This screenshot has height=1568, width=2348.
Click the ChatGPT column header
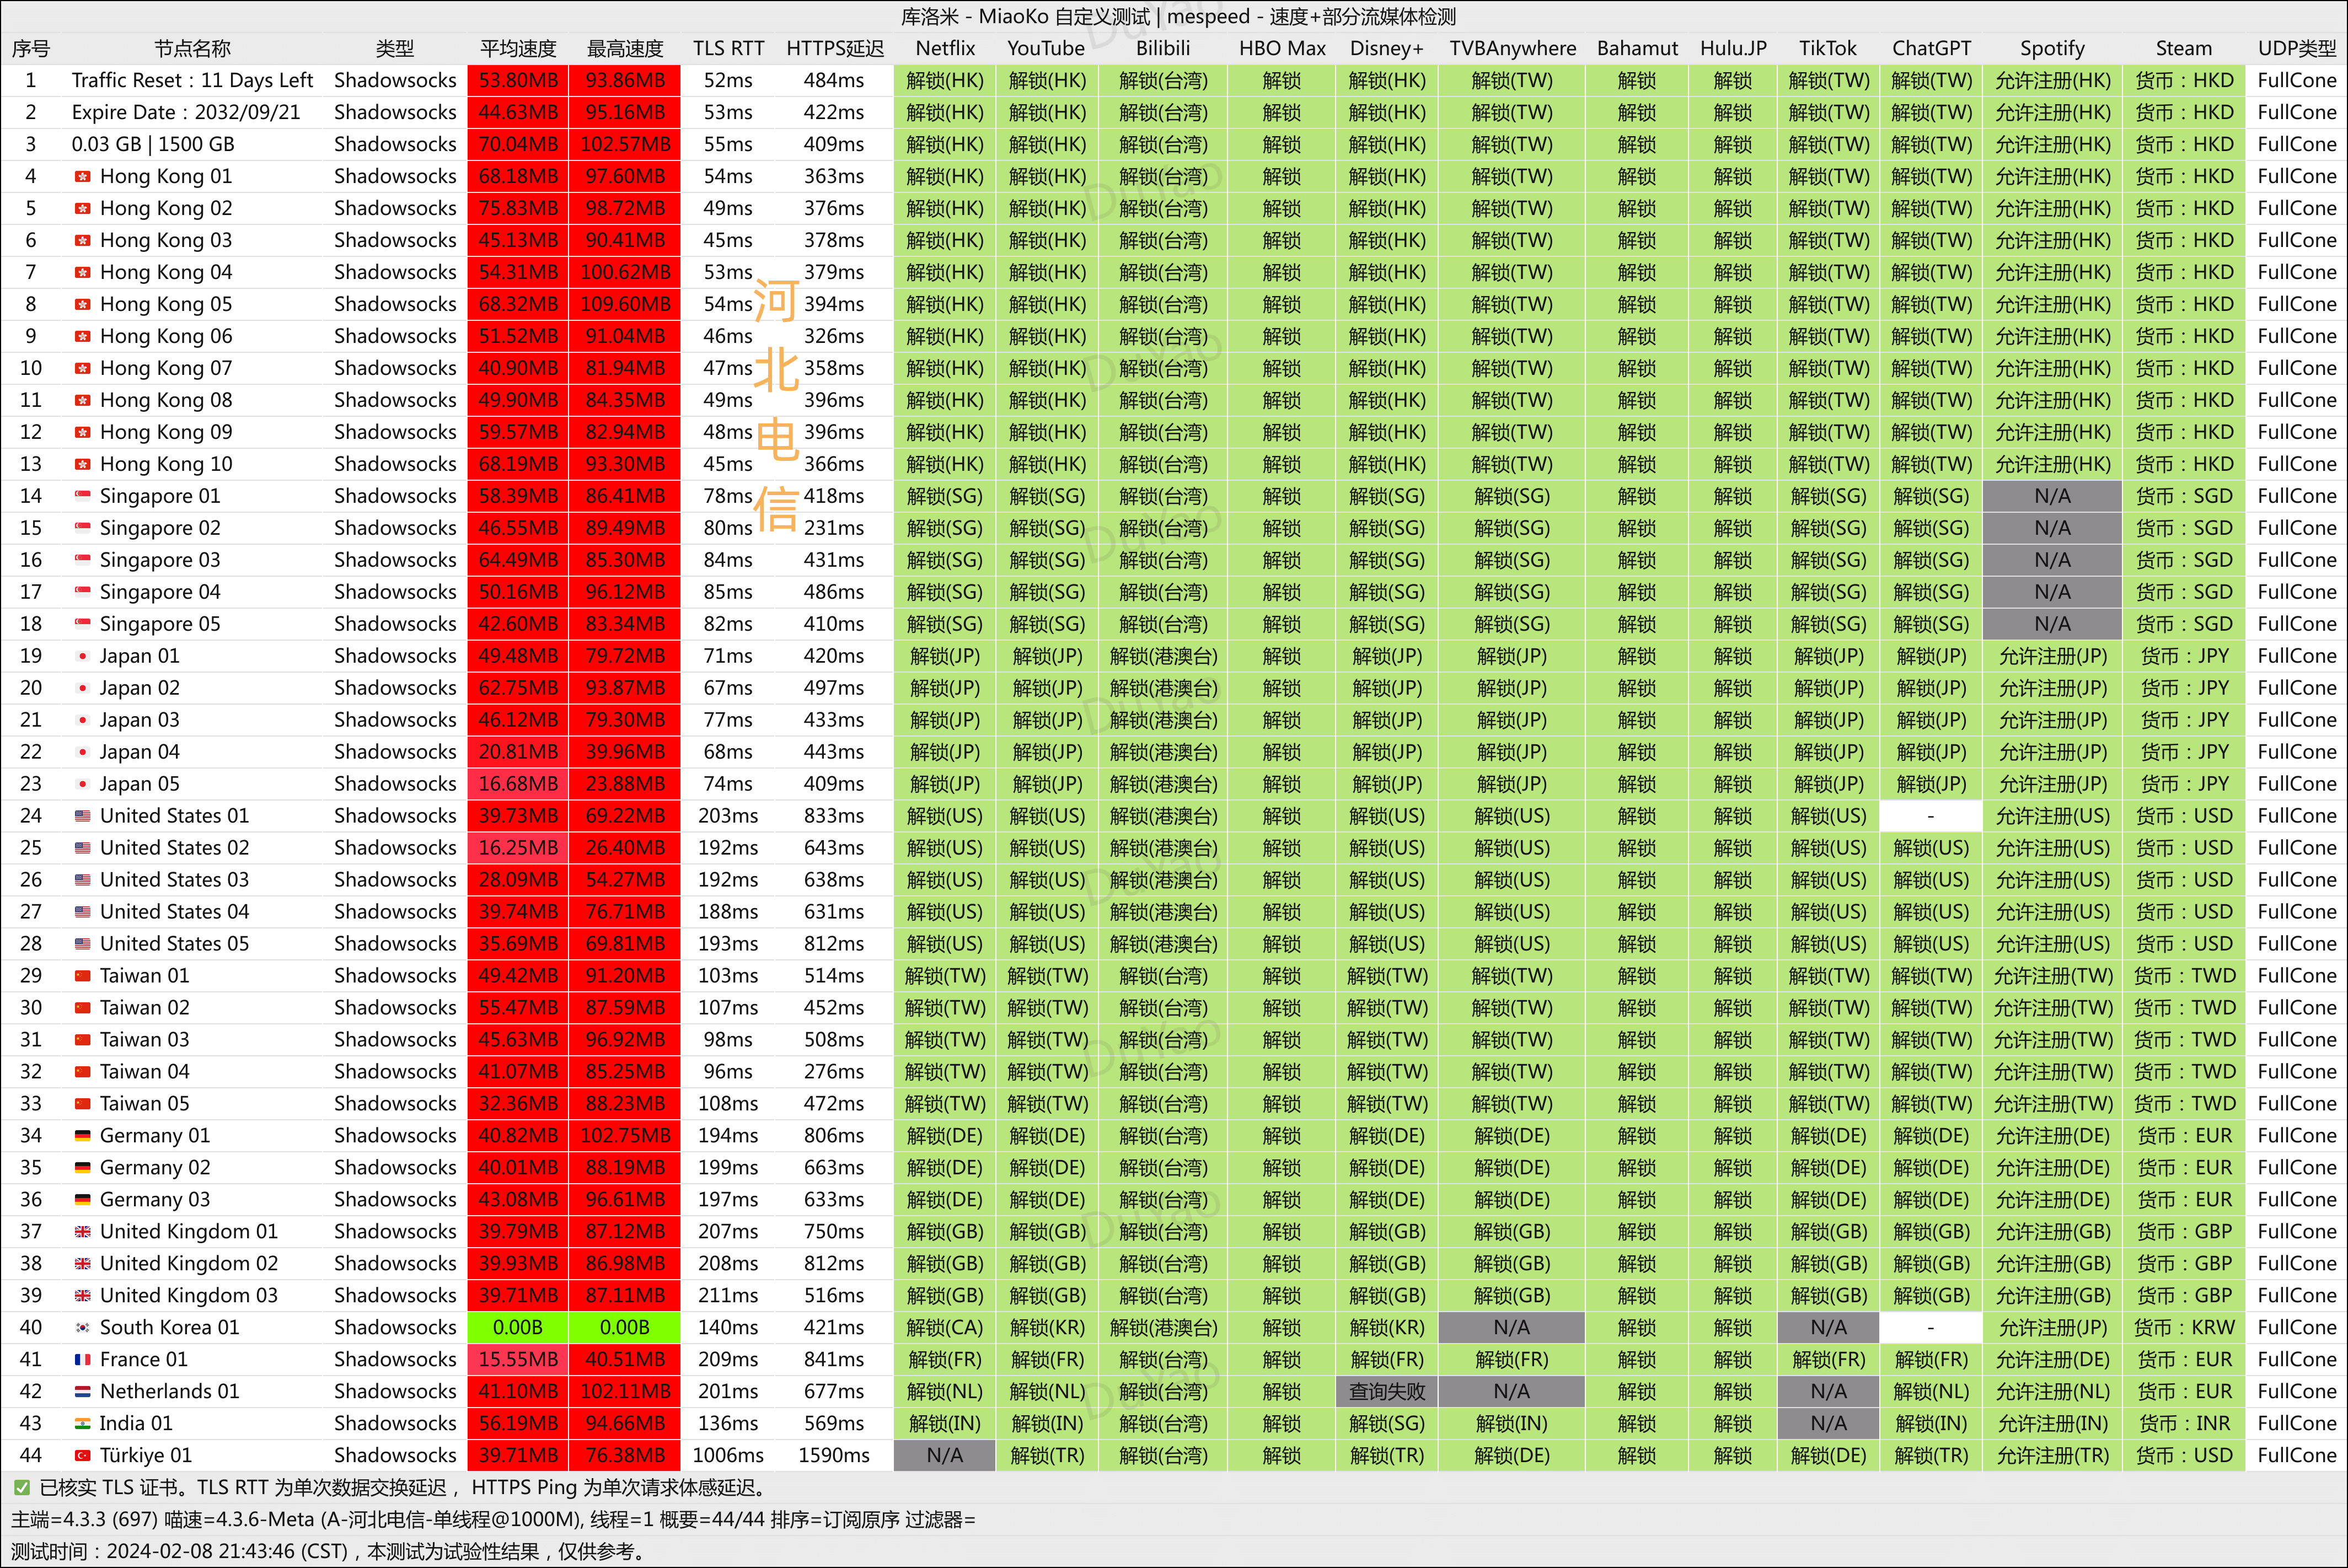1931,48
